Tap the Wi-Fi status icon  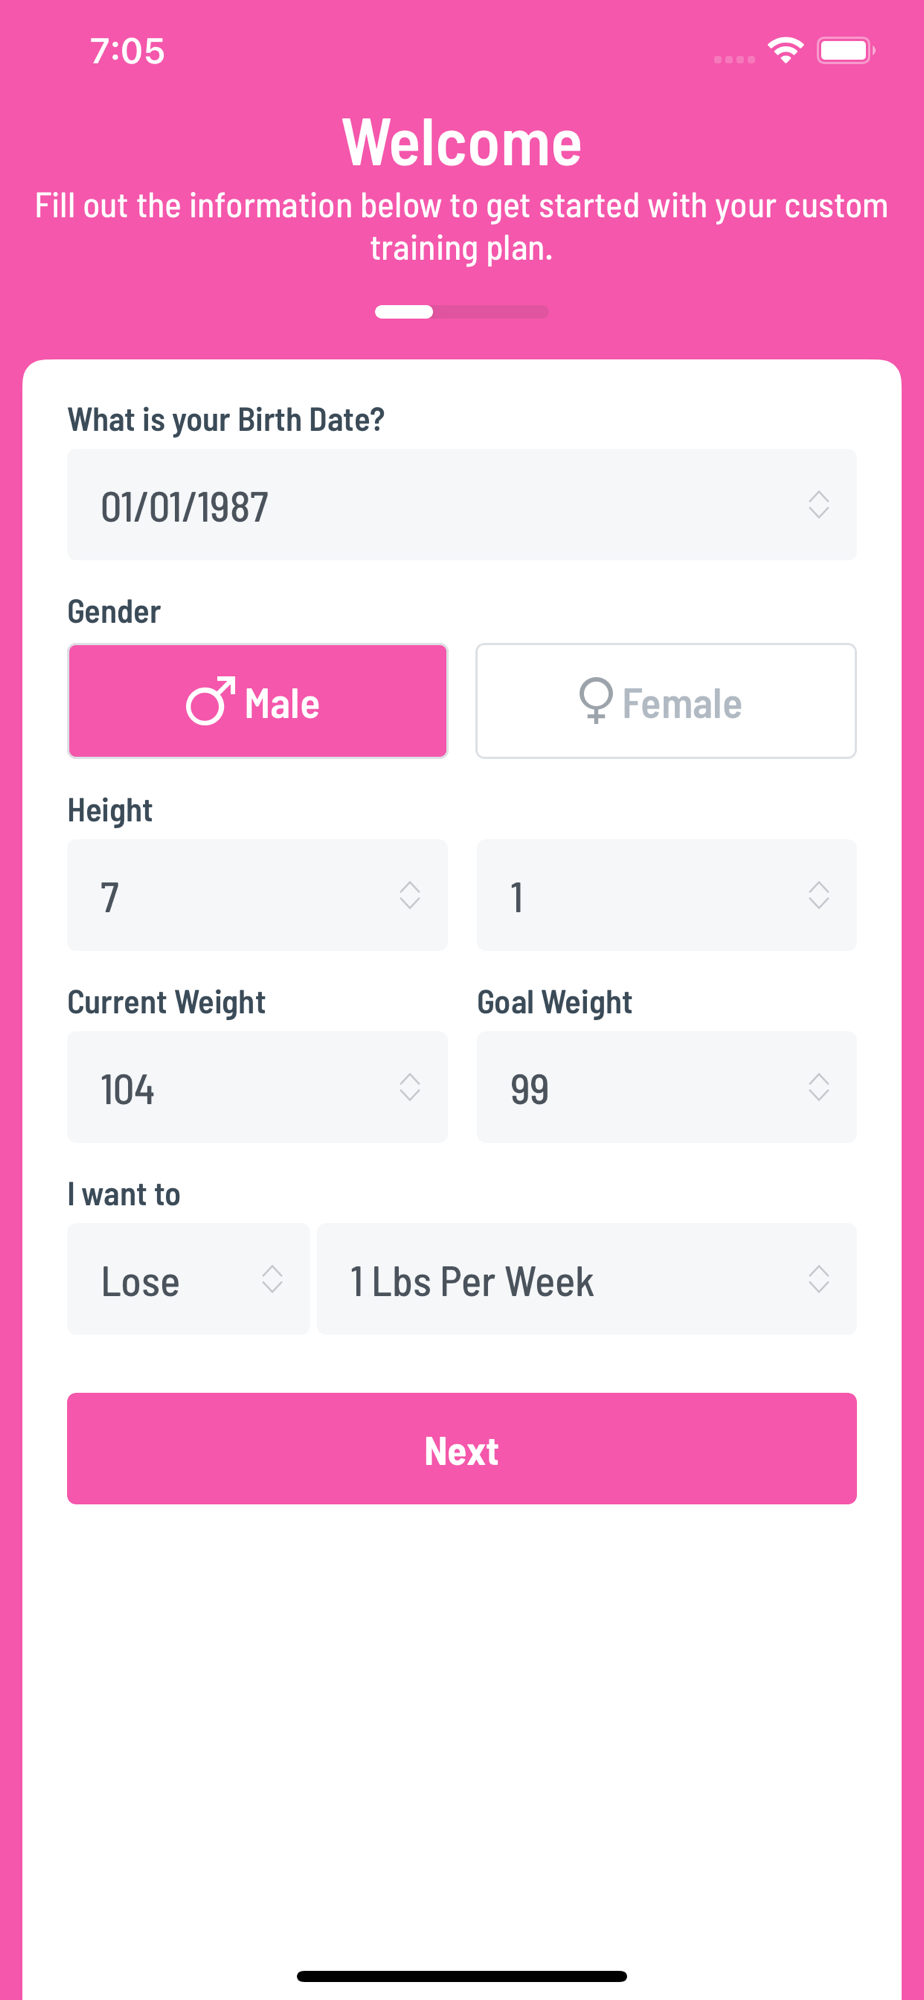[x=786, y=50]
